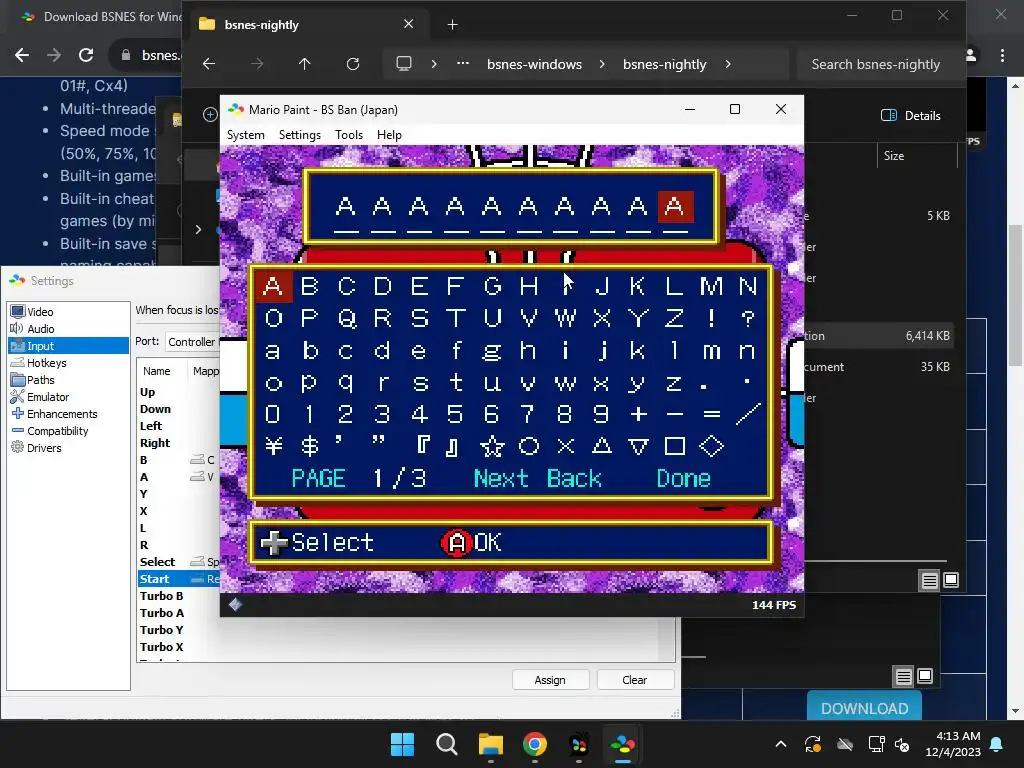Open File Explorer from taskbar

coord(490,744)
